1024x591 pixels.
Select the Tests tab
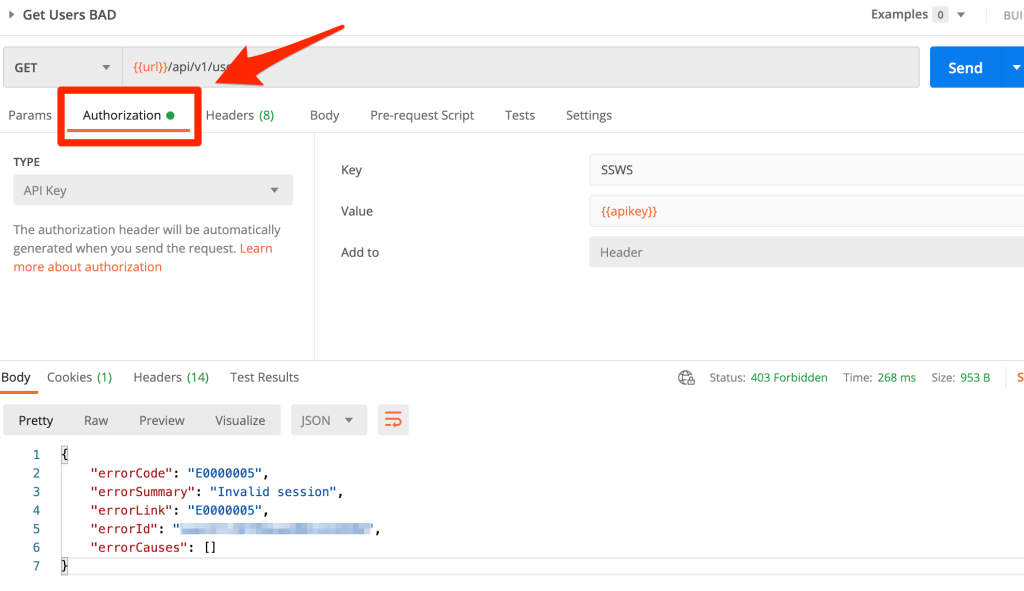coord(520,115)
